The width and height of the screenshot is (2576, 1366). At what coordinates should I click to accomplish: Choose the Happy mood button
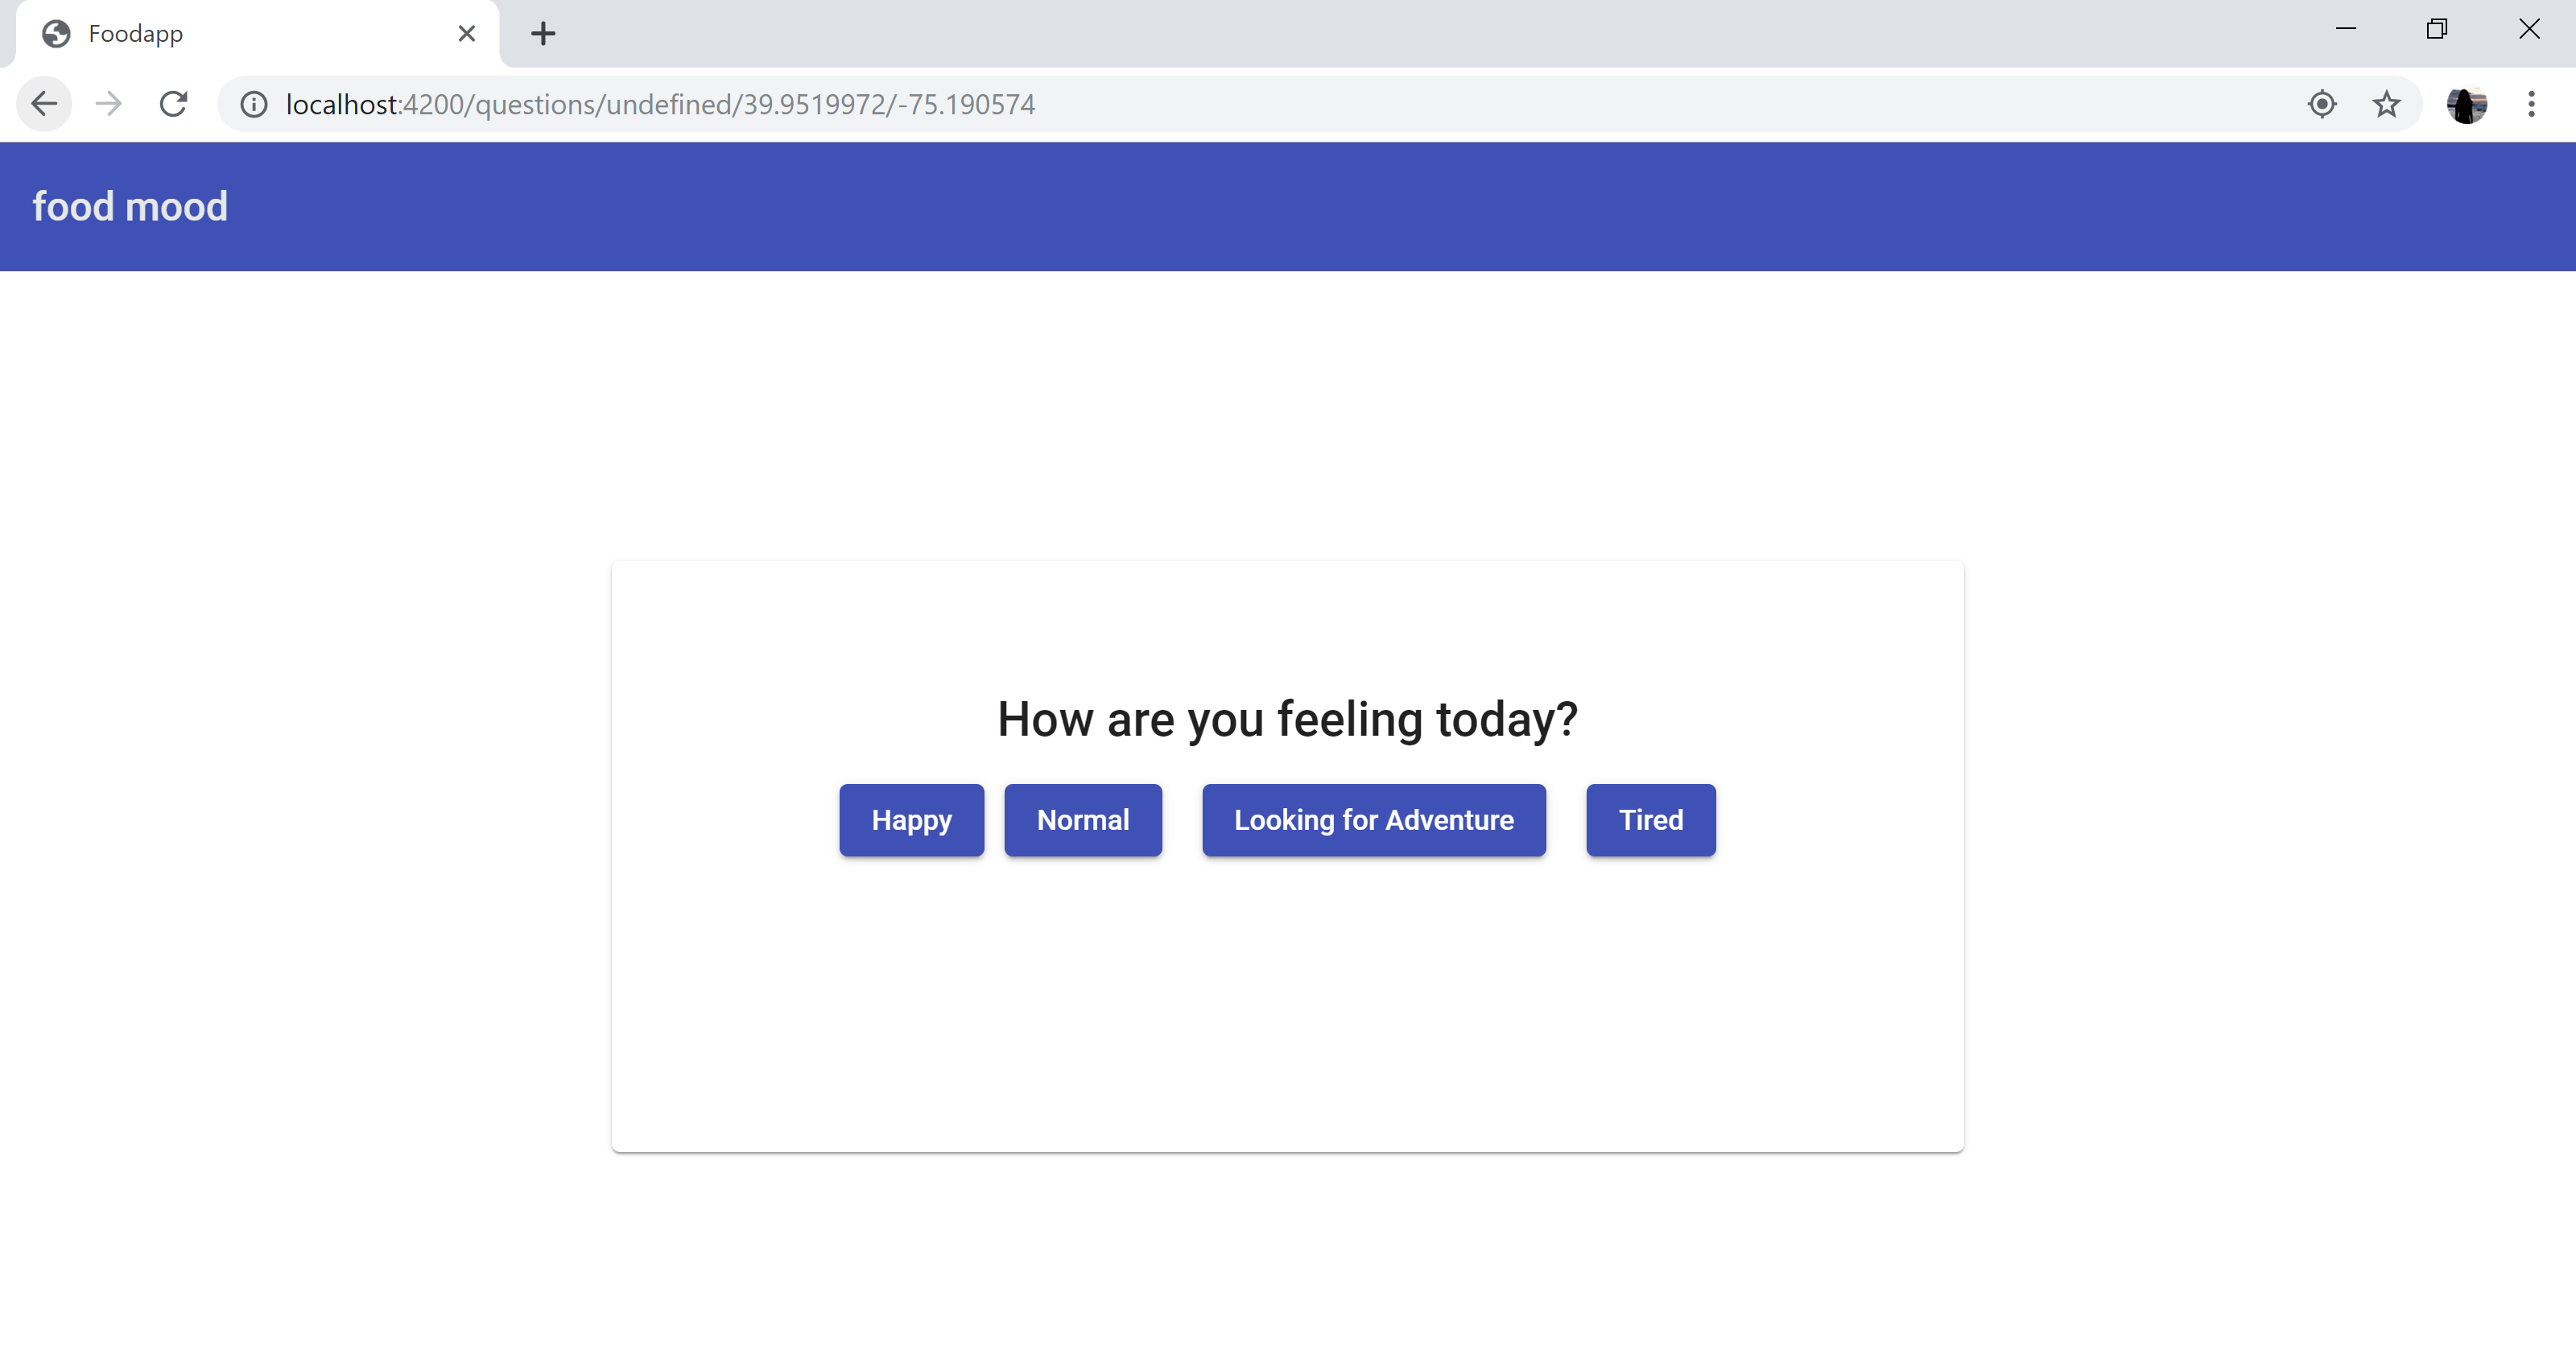[911, 820]
